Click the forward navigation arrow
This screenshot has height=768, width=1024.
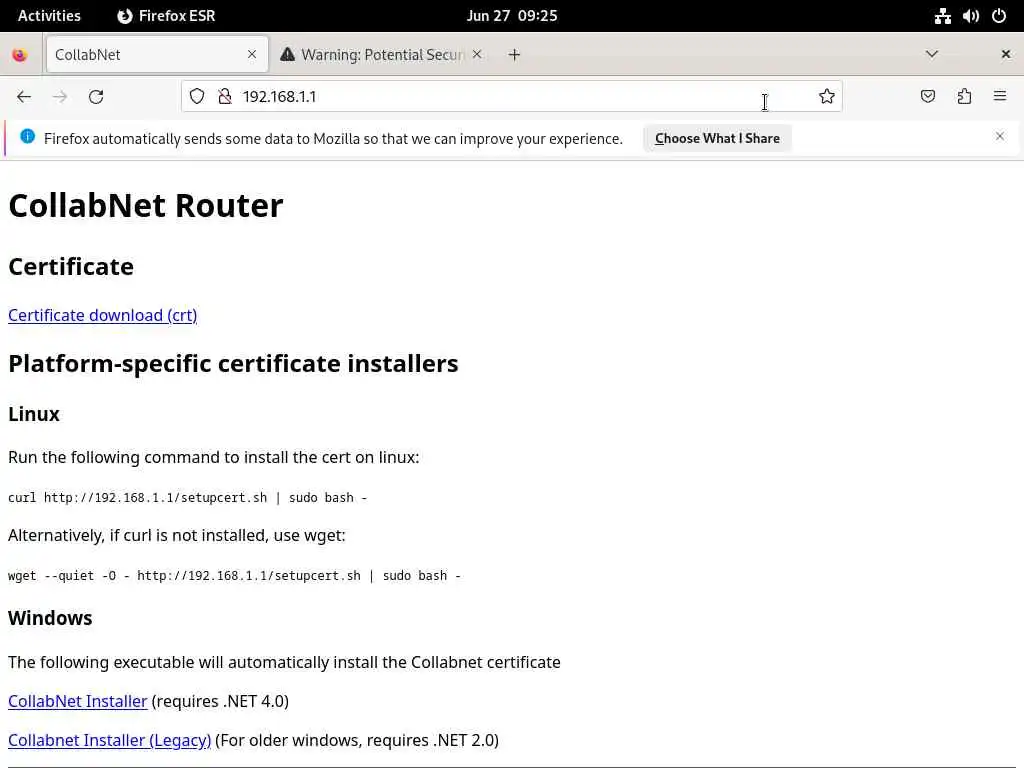point(60,97)
